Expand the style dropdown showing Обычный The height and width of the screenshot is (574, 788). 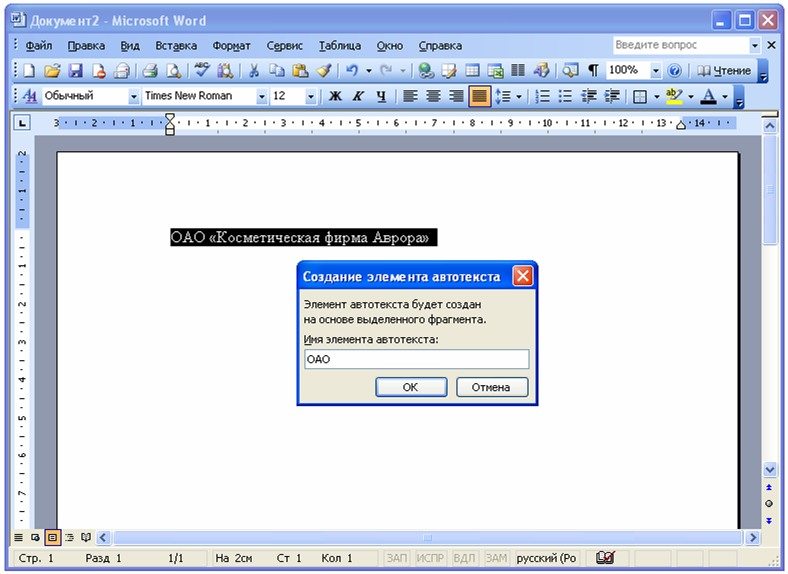(133, 96)
